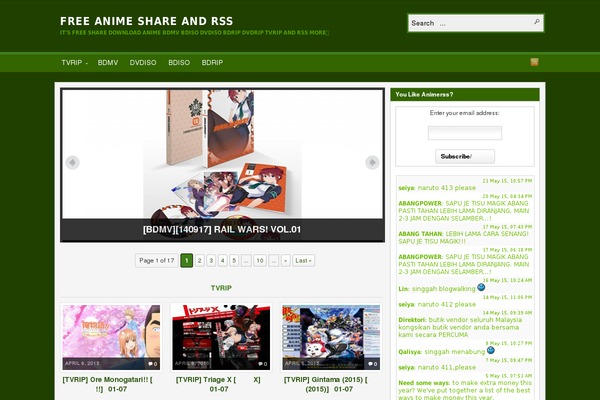The width and height of the screenshot is (600, 400).
Task: Click 'ABANG TAHAN' username in chatbox
Action: click(x=420, y=234)
